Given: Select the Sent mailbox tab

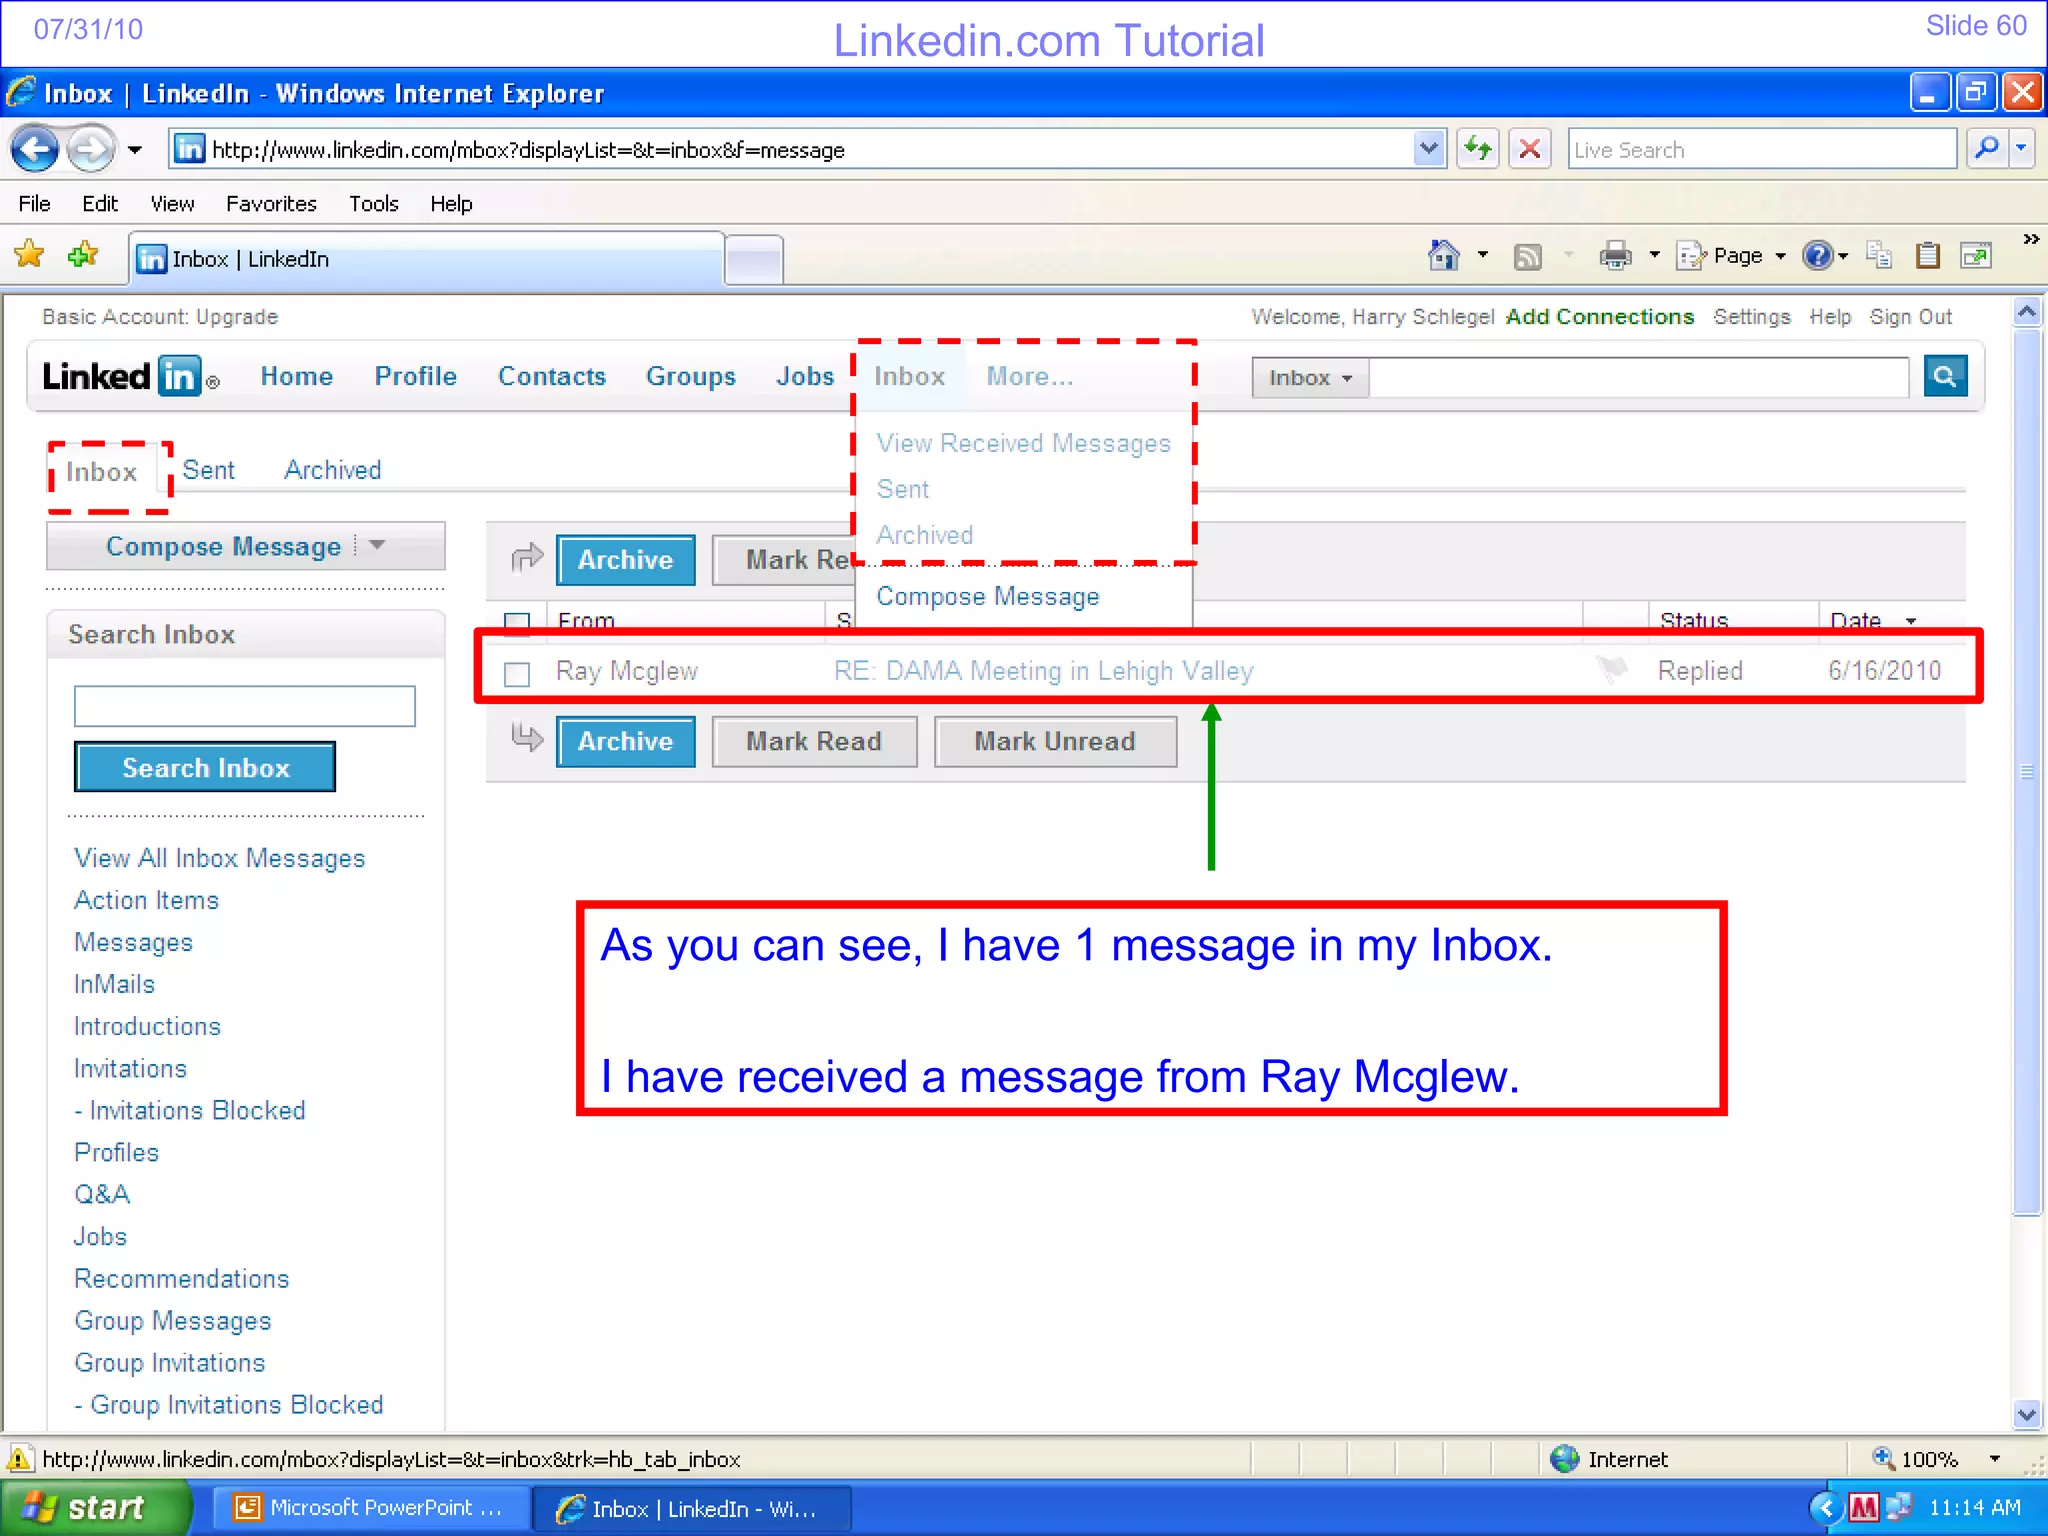Looking at the screenshot, I should pos(209,470).
